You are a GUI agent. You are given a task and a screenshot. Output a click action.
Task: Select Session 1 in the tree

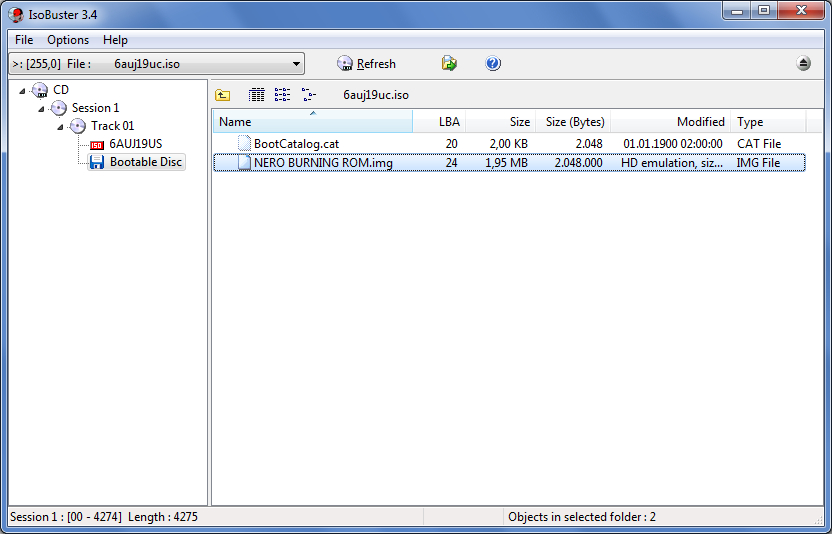[96, 108]
